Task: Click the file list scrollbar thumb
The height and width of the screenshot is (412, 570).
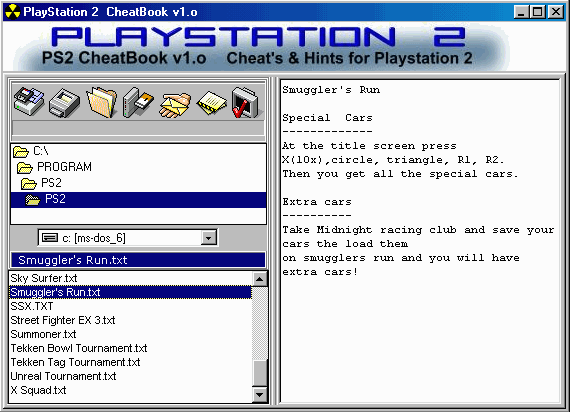Action: click(260, 373)
